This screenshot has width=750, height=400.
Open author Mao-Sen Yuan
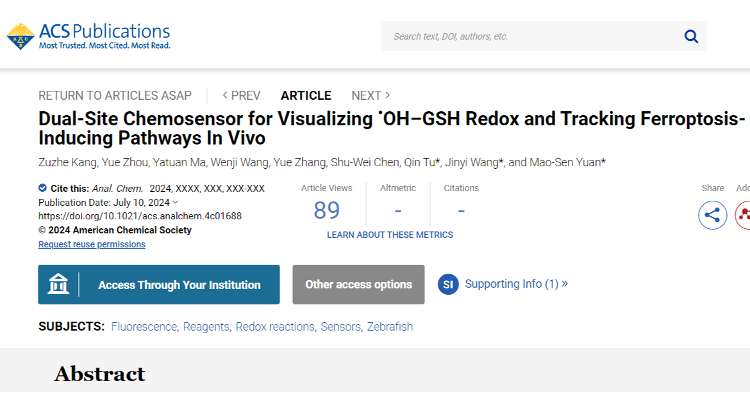tap(565, 163)
